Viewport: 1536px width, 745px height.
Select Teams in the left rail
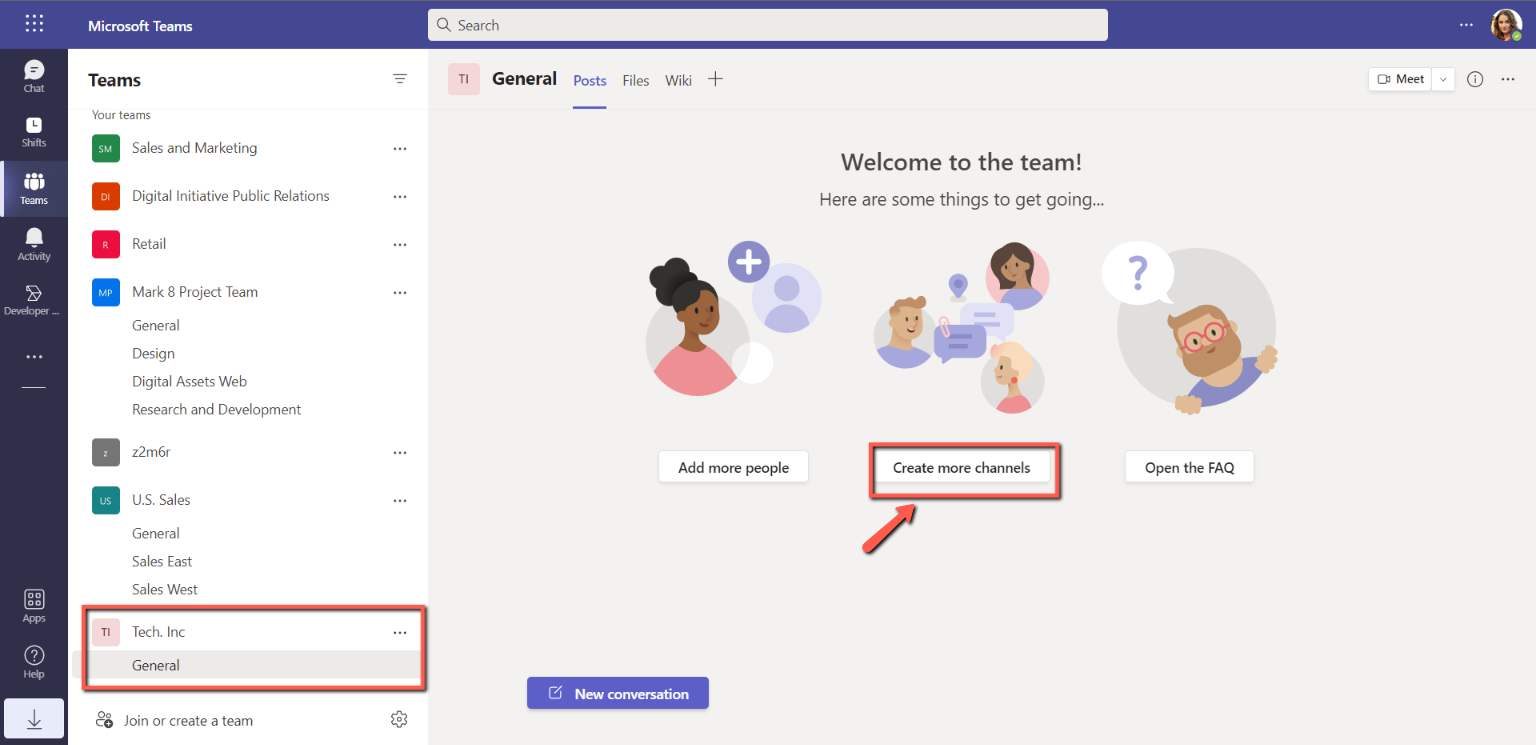click(x=34, y=188)
